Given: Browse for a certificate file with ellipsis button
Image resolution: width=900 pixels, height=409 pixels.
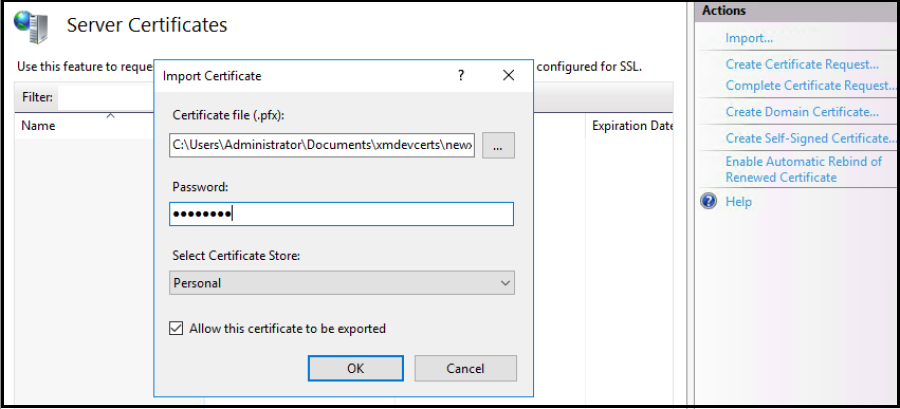Looking at the screenshot, I should click(x=498, y=145).
